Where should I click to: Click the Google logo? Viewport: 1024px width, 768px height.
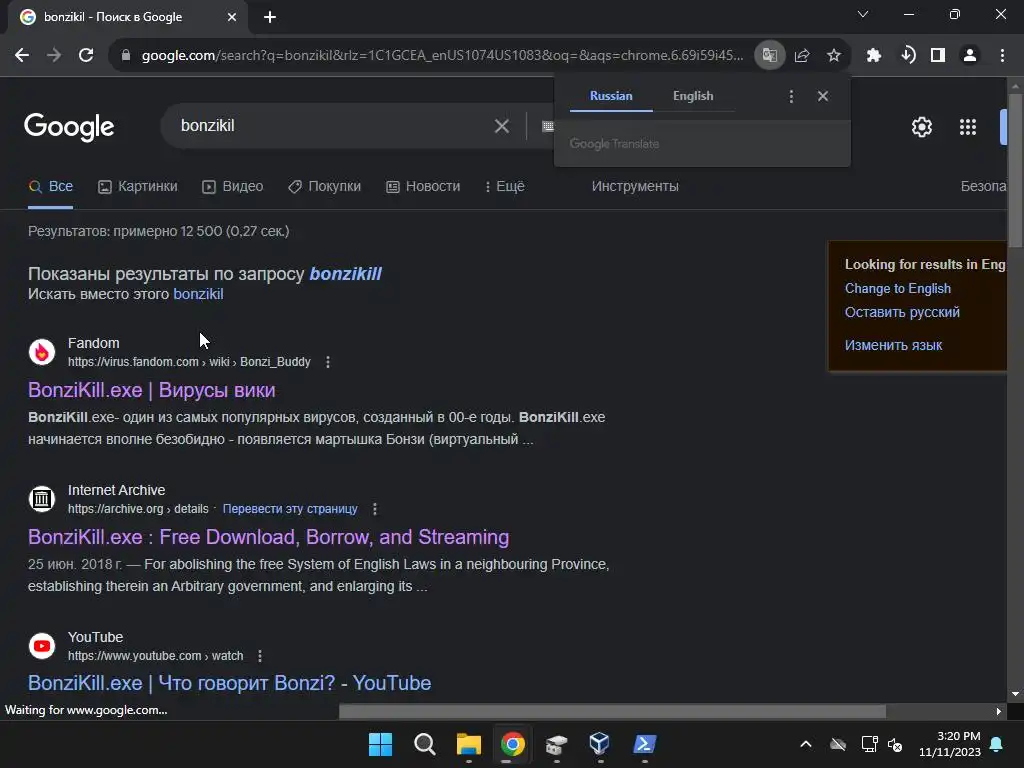click(x=69, y=127)
